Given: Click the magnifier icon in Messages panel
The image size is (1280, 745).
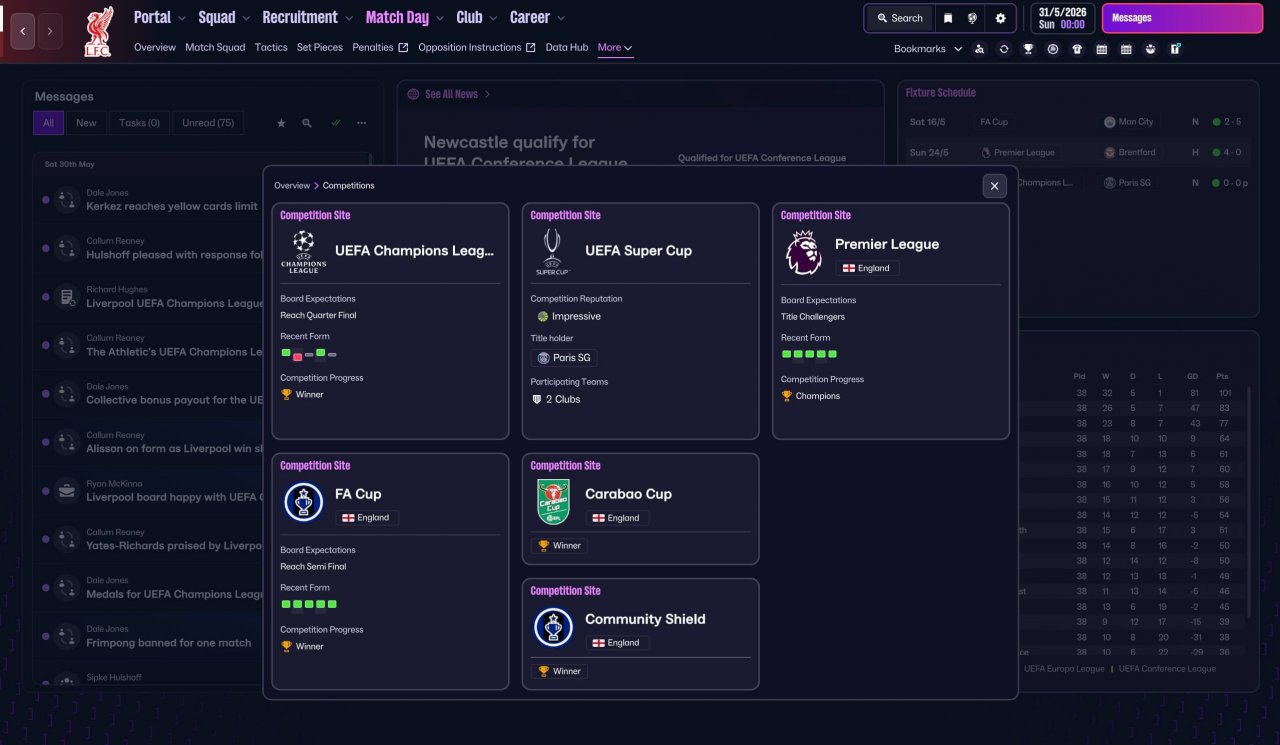Looking at the screenshot, I should [x=307, y=123].
